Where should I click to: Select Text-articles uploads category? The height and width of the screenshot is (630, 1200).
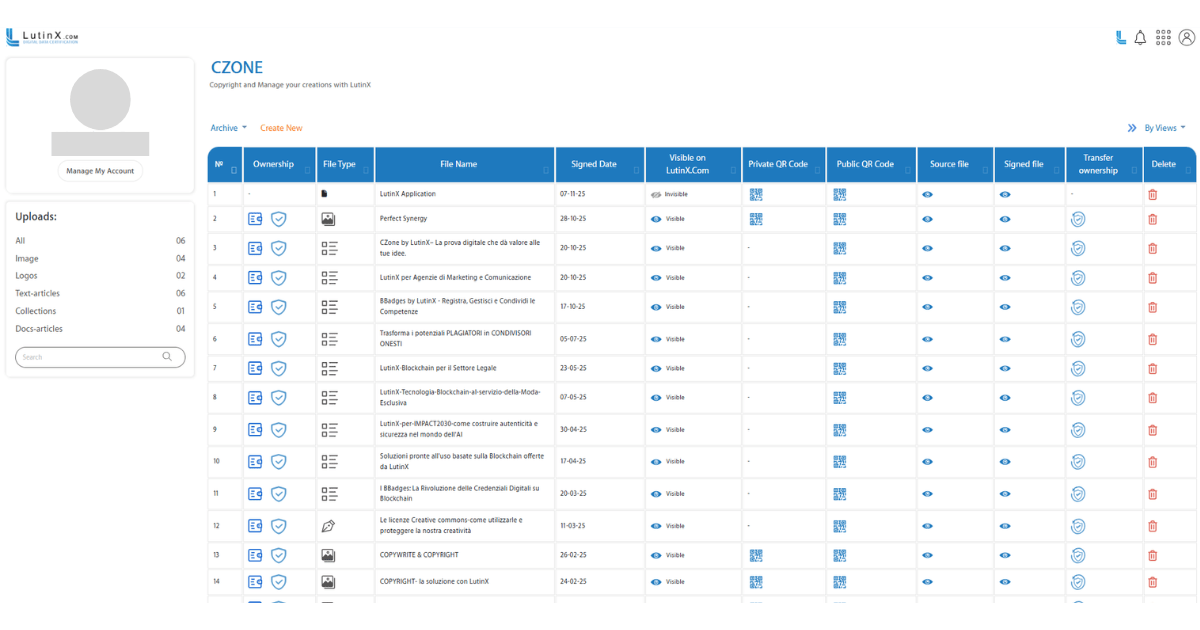pyautogui.click(x=38, y=293)
